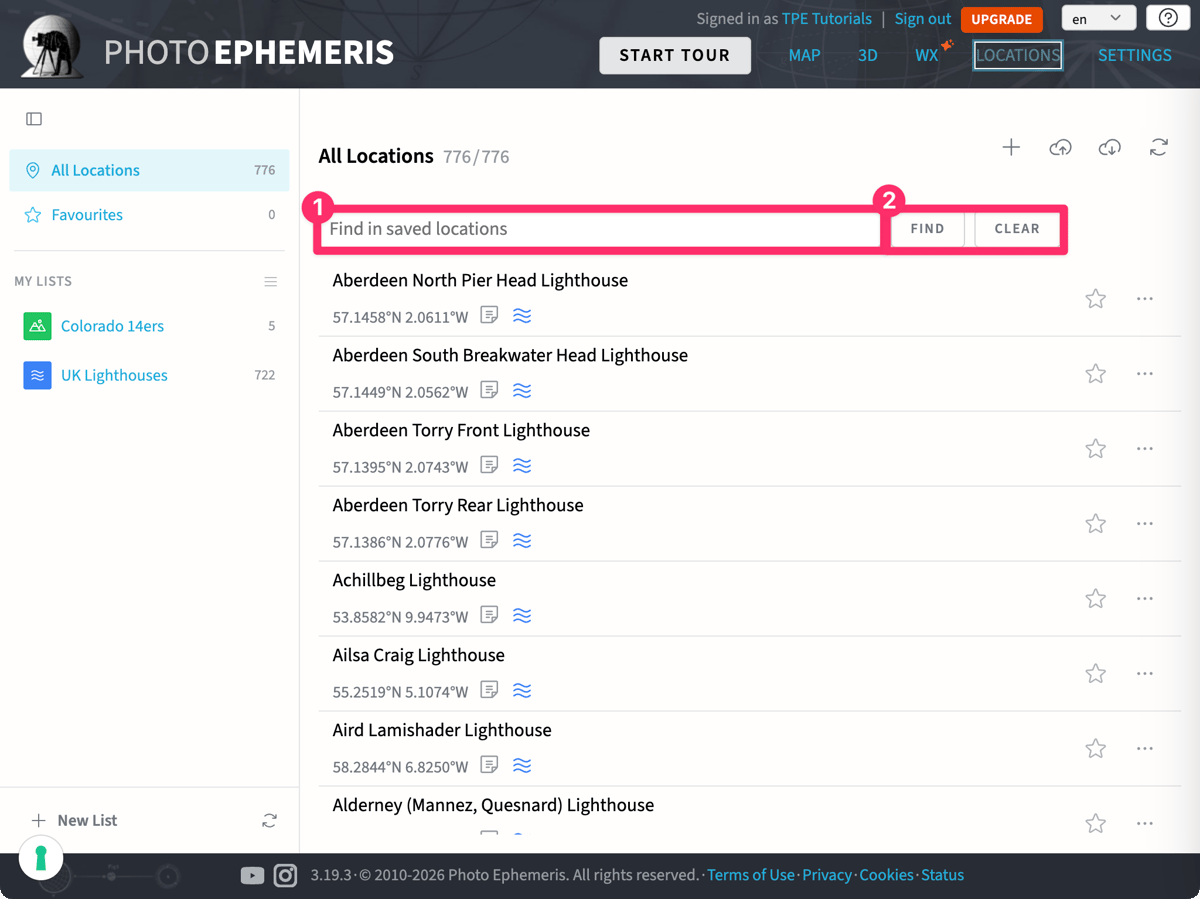Open more options for Alderney Lighthouse
Image resolution: width=1200 pixels, height=899 pixels.
[1145, 823]
